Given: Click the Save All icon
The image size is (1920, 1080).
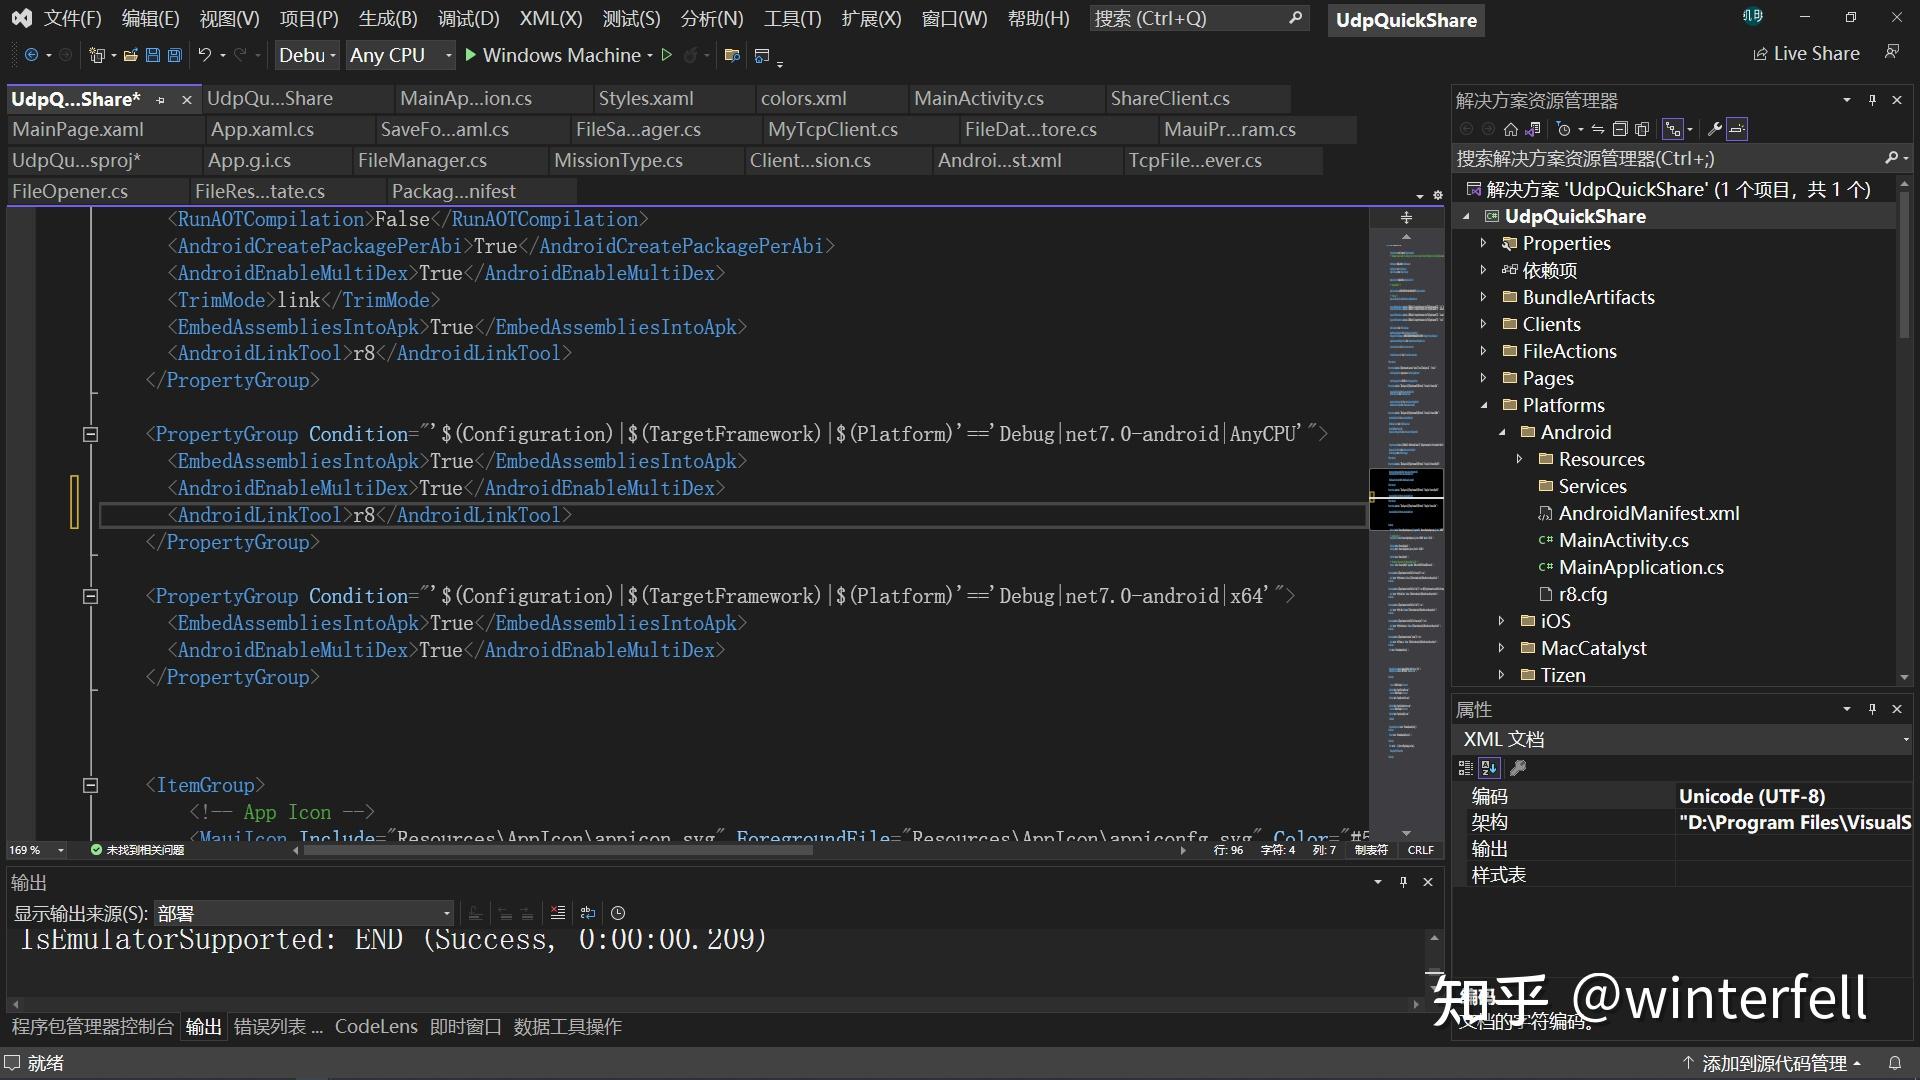Looking at the screenshot, I should 174,55.
